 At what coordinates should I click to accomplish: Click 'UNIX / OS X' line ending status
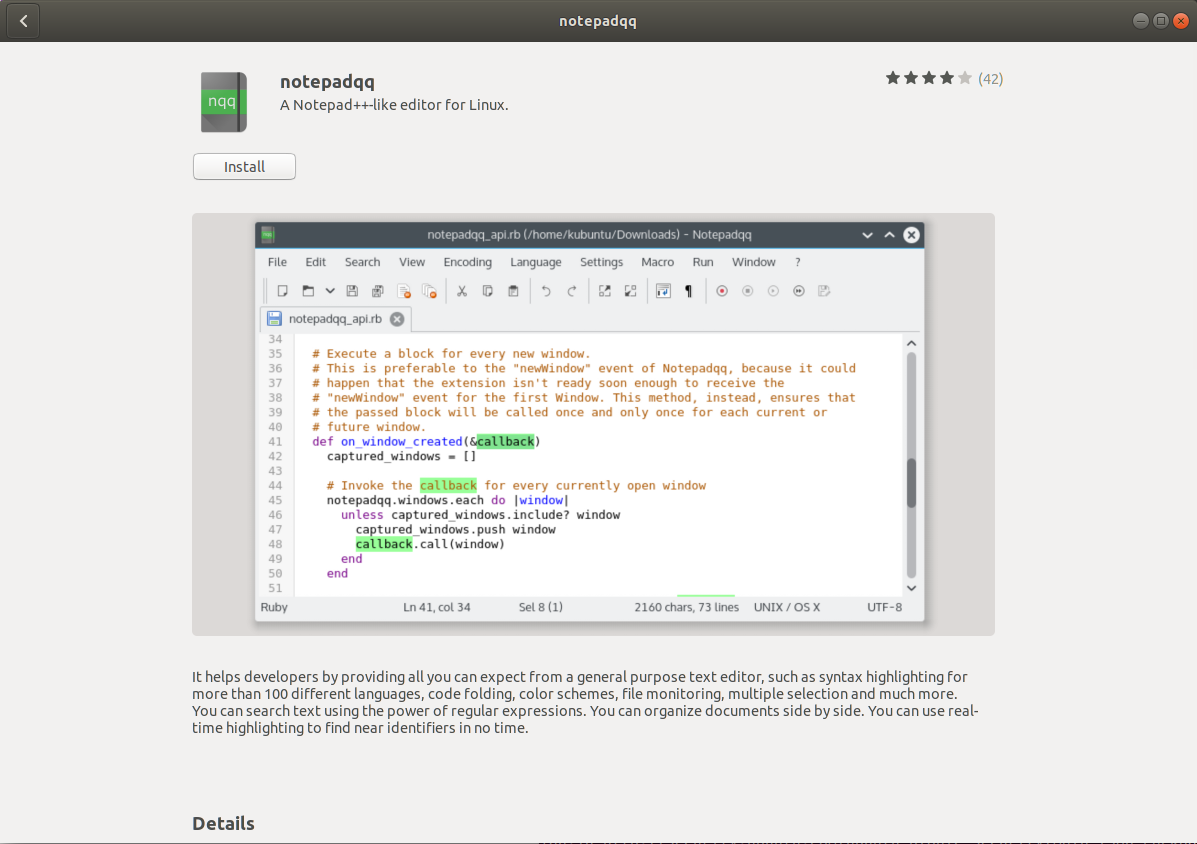[787, 607]
